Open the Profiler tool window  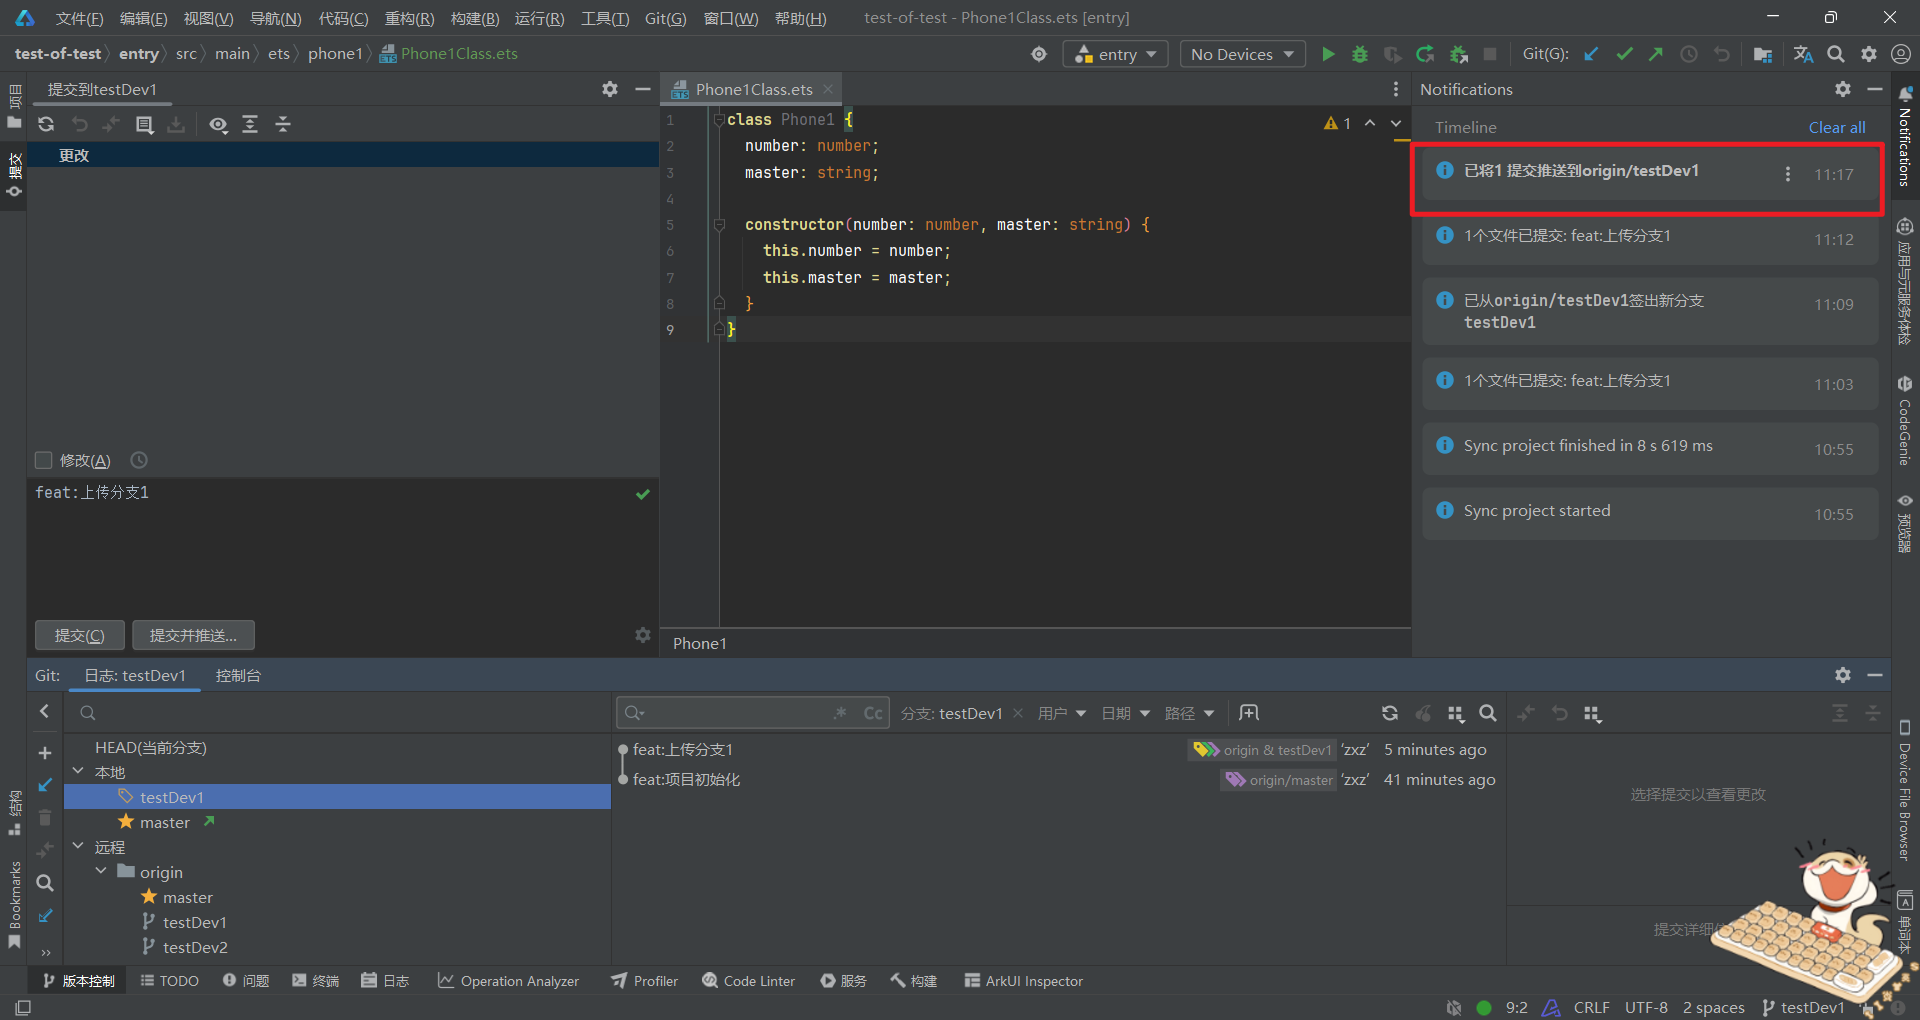click(x=645, y=980)
